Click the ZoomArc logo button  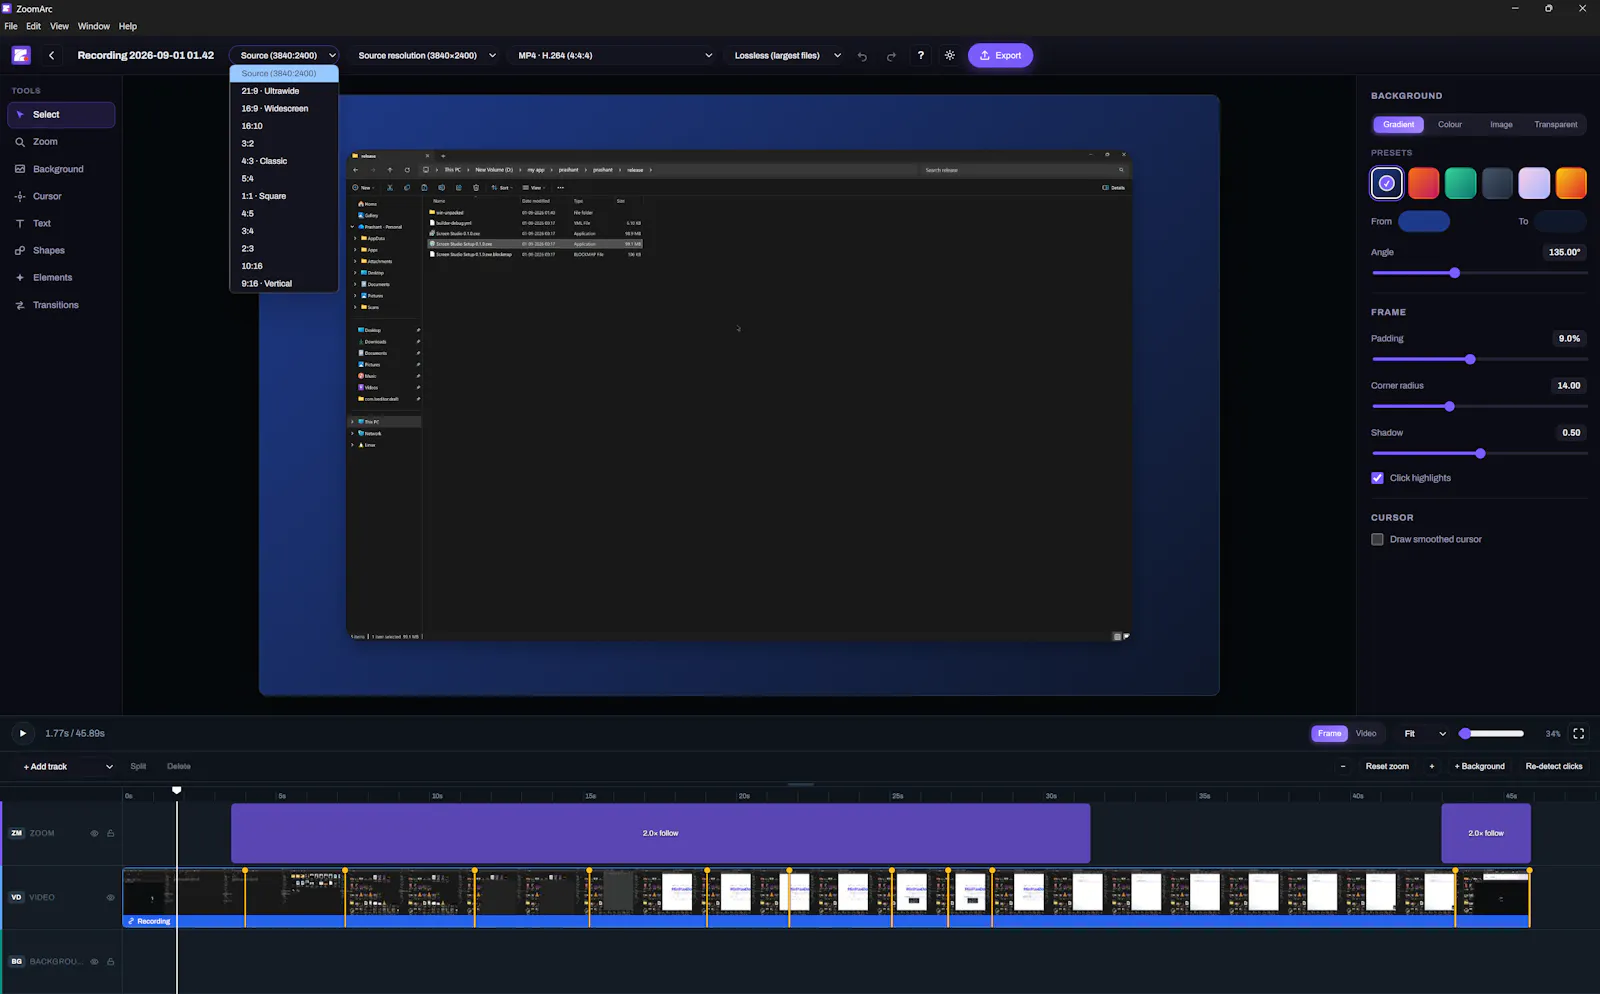click(x=21, y=56)
